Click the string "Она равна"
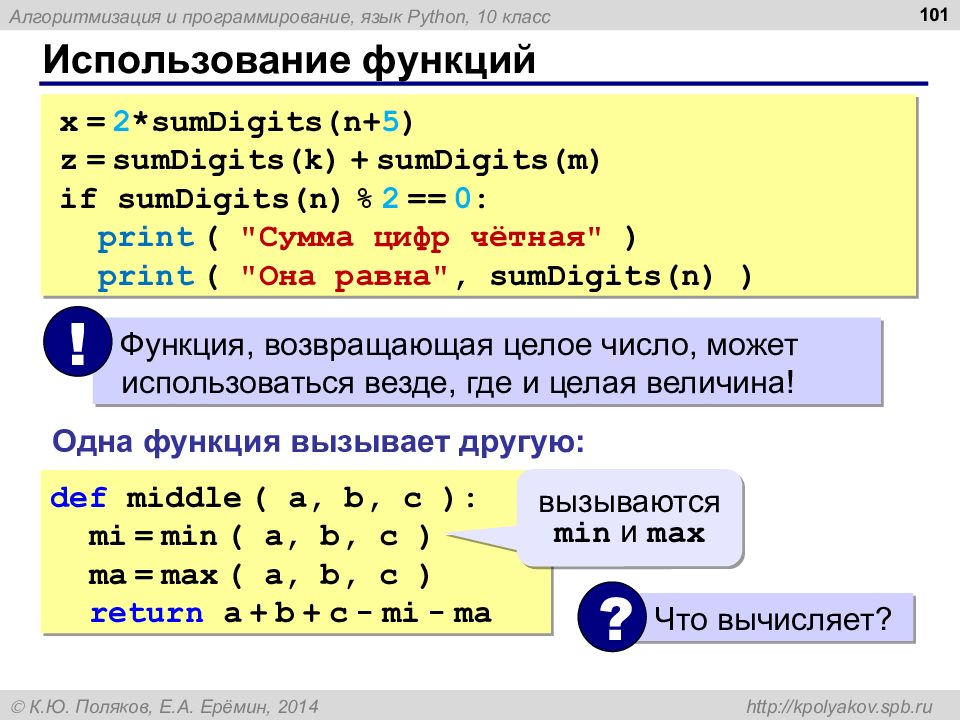Viewport: 960px width, 720px height. 345,276
